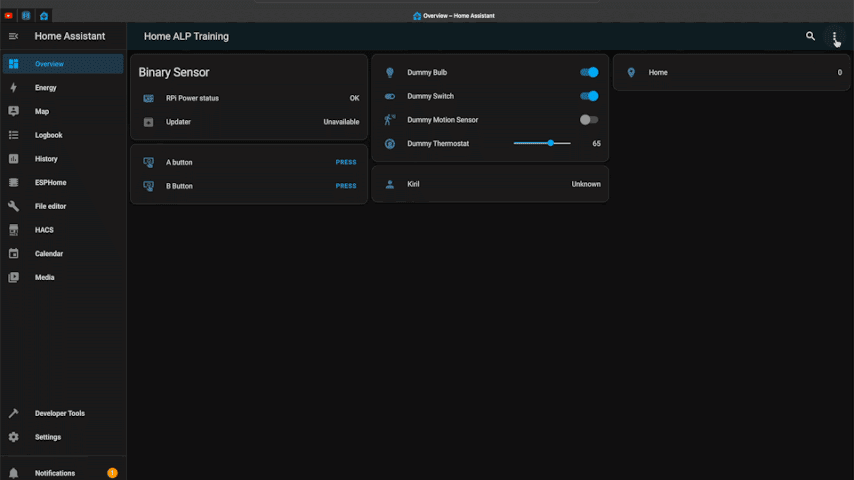The image size is (854, 480).
Task: Open the RPi Power status 'OK' value
Action: coord(355,99)
